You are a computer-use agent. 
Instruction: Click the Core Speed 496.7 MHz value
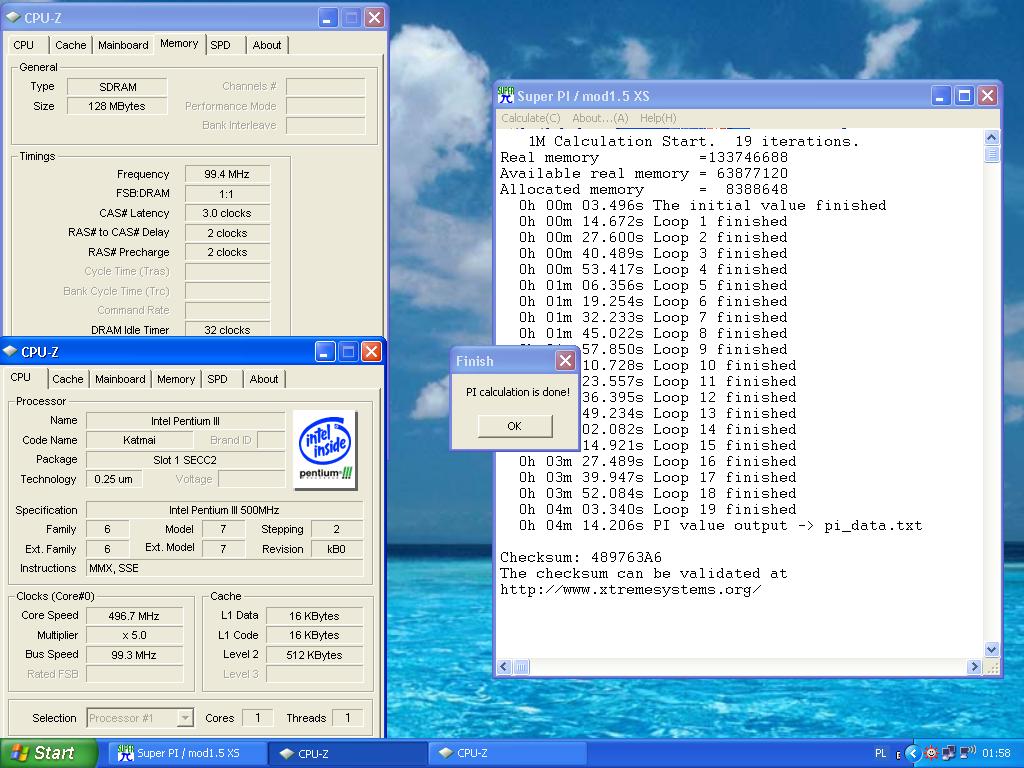point(135,616)
